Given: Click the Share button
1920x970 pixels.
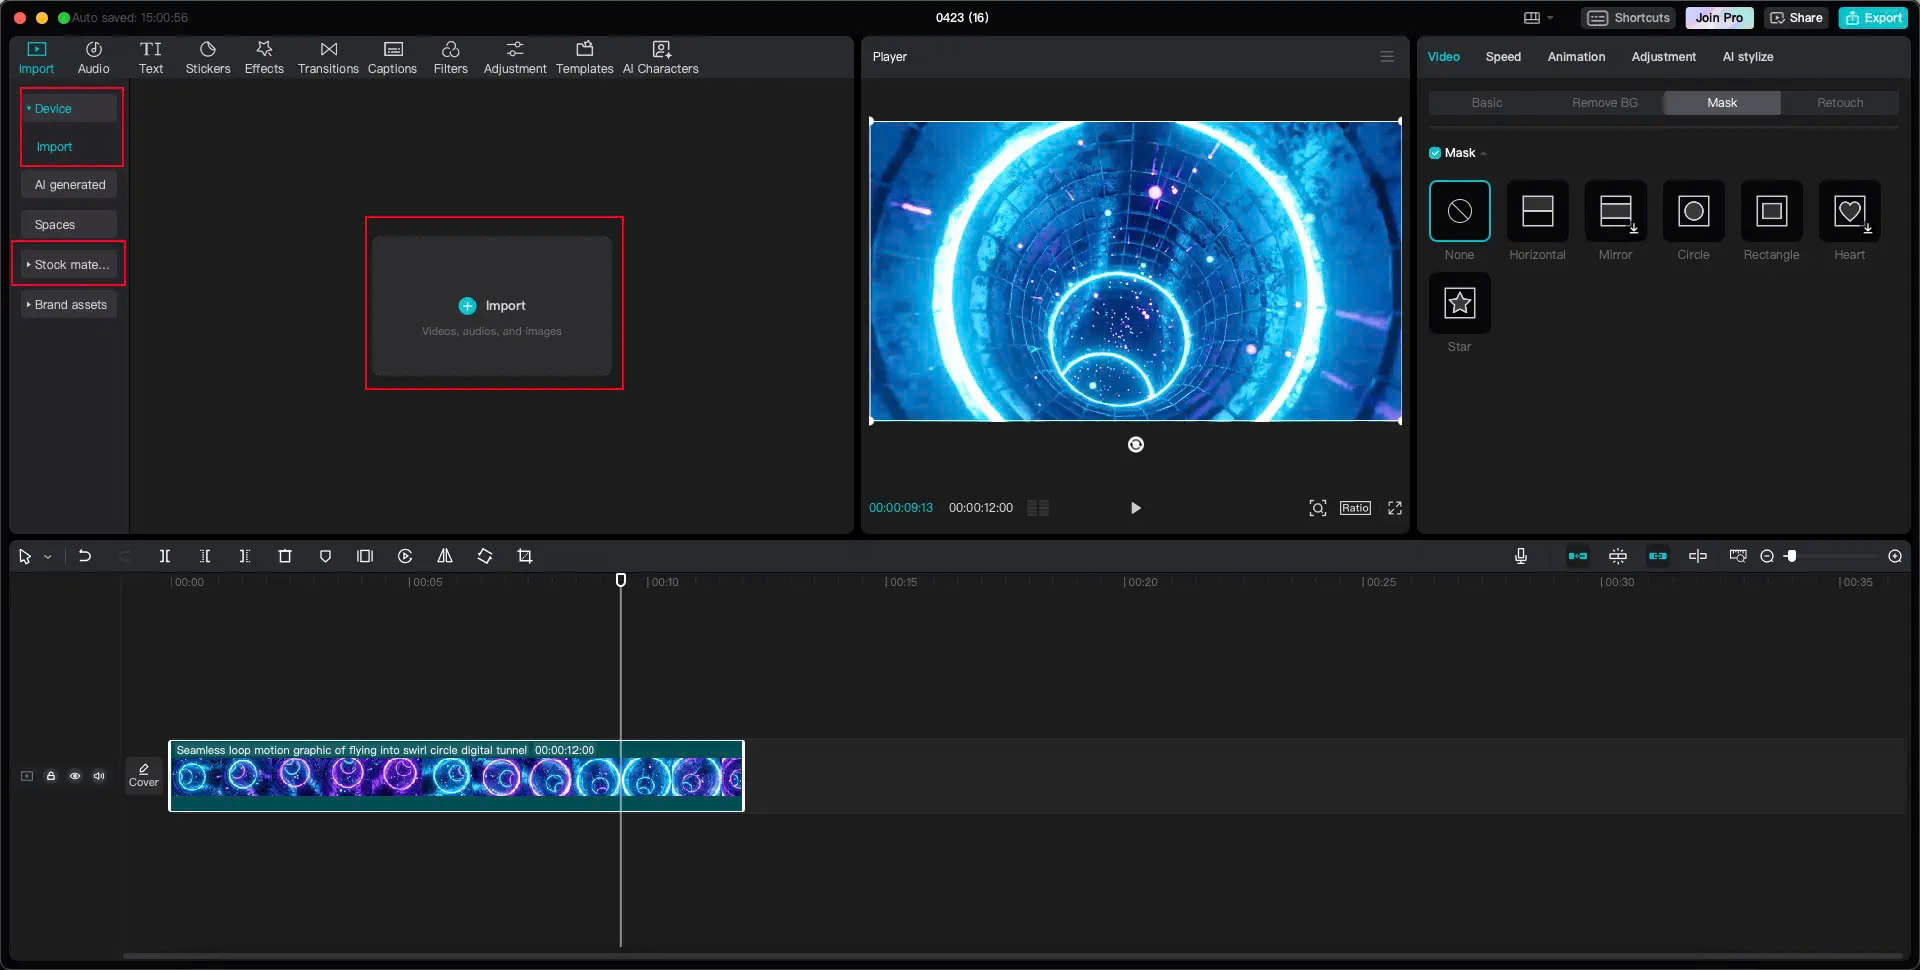Looking at the screenshot, I should (x=1796, y=18).
